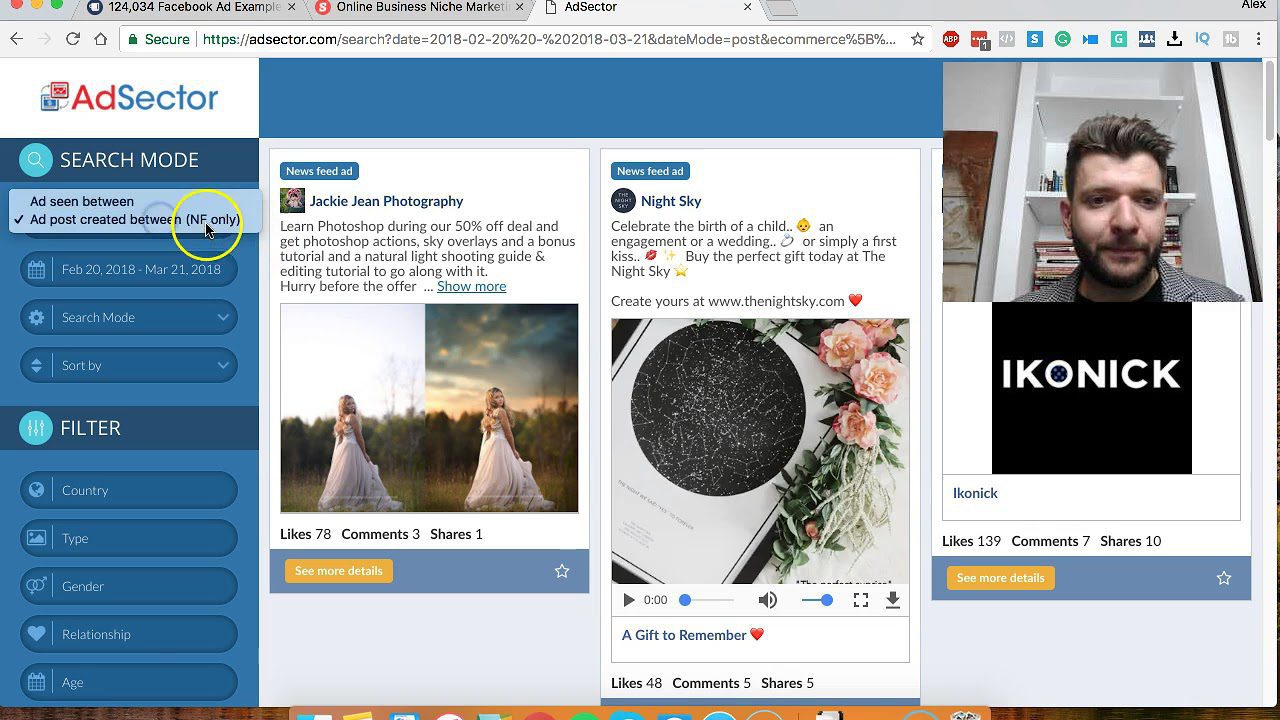
Task: Expand the Sort by dropdown
Action: [129, 365]
